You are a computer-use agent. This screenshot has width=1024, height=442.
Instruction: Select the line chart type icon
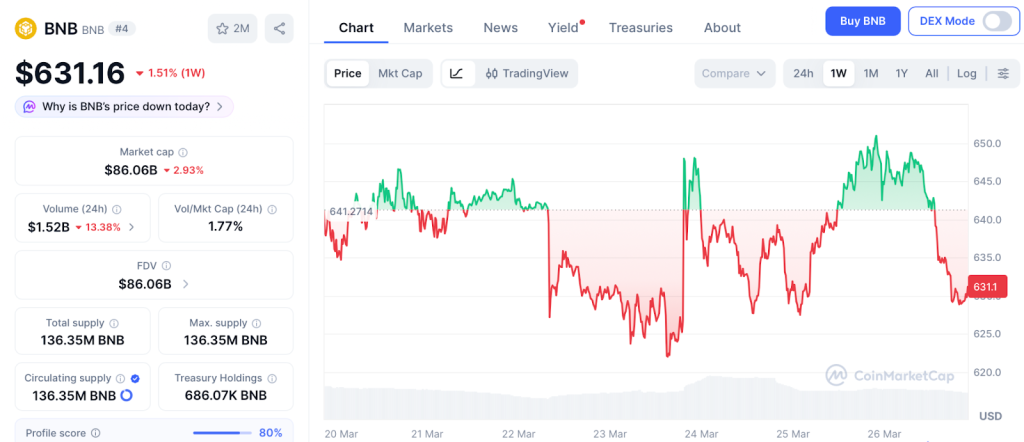457,73
